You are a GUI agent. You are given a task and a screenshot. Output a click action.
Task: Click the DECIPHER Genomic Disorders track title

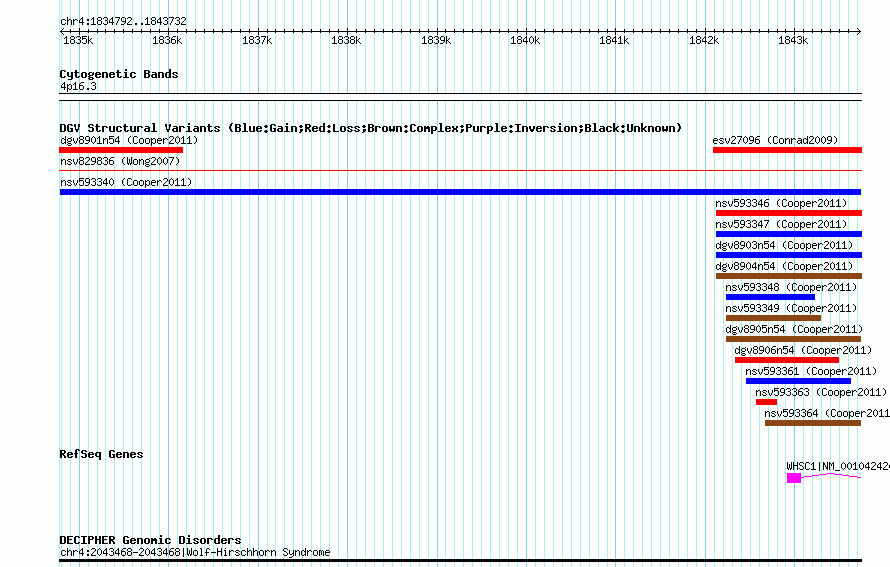pyautogui.click(x=150, y=540)
